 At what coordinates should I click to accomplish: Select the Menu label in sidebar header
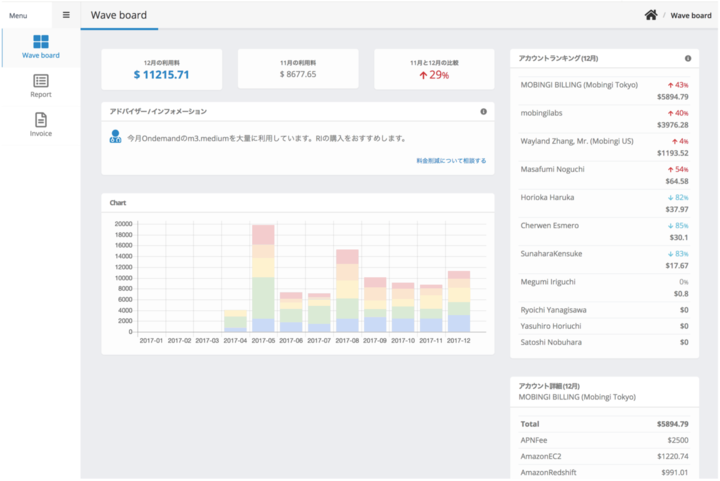point(18,16)
